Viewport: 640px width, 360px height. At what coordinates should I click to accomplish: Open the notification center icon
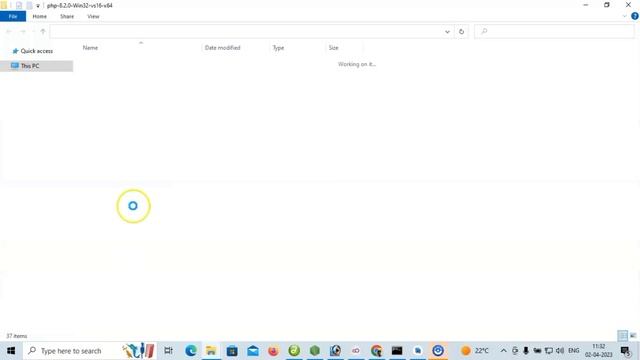625,351
